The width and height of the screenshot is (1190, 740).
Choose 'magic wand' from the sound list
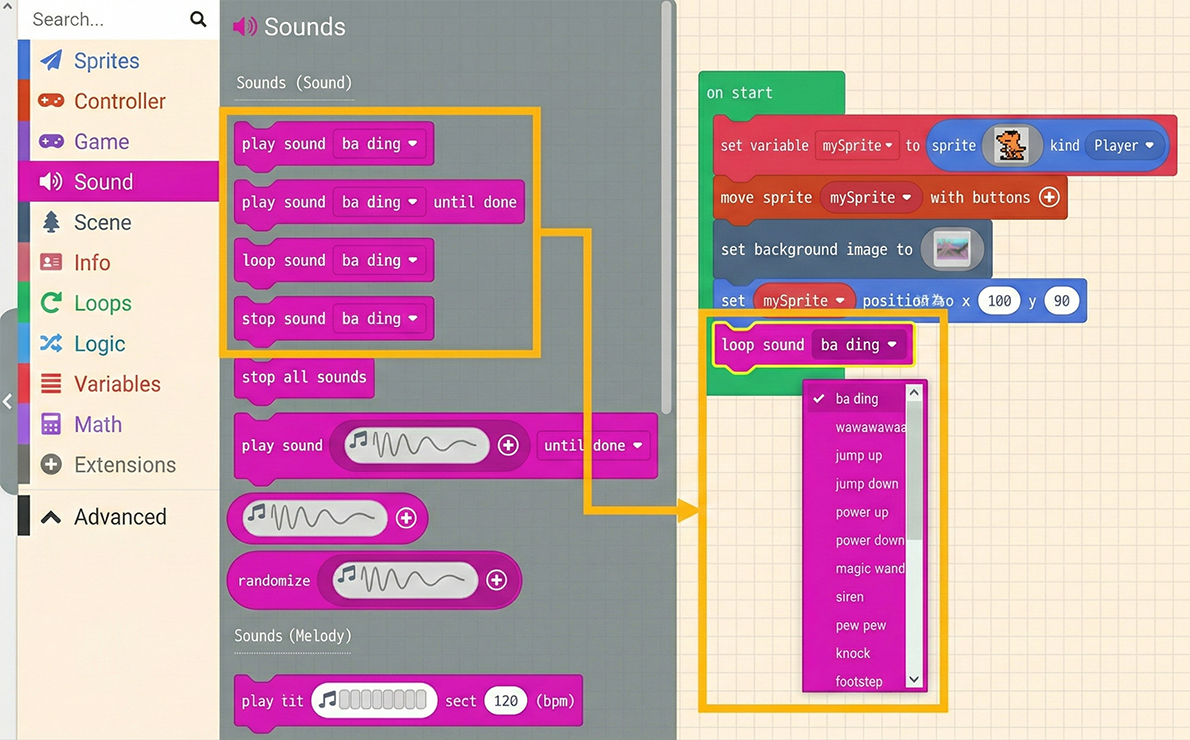click(x=869, y=568)
